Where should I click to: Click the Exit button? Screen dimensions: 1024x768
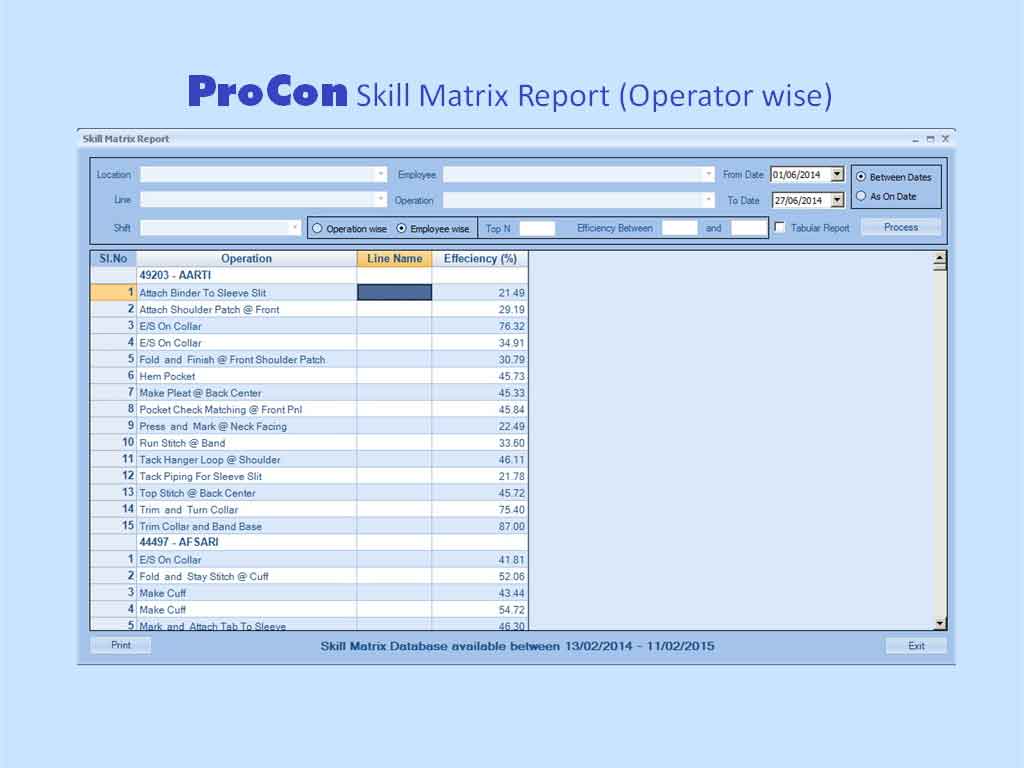tap(916, 646)
